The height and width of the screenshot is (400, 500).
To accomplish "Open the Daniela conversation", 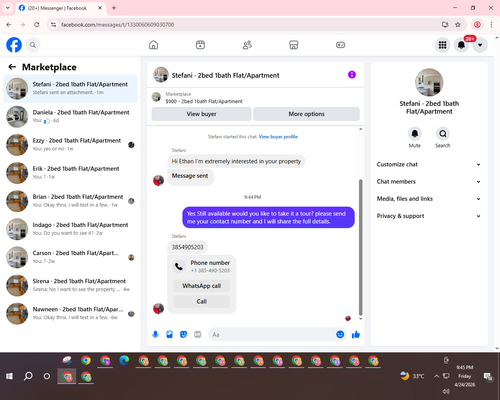I will (x=70, y=117).
